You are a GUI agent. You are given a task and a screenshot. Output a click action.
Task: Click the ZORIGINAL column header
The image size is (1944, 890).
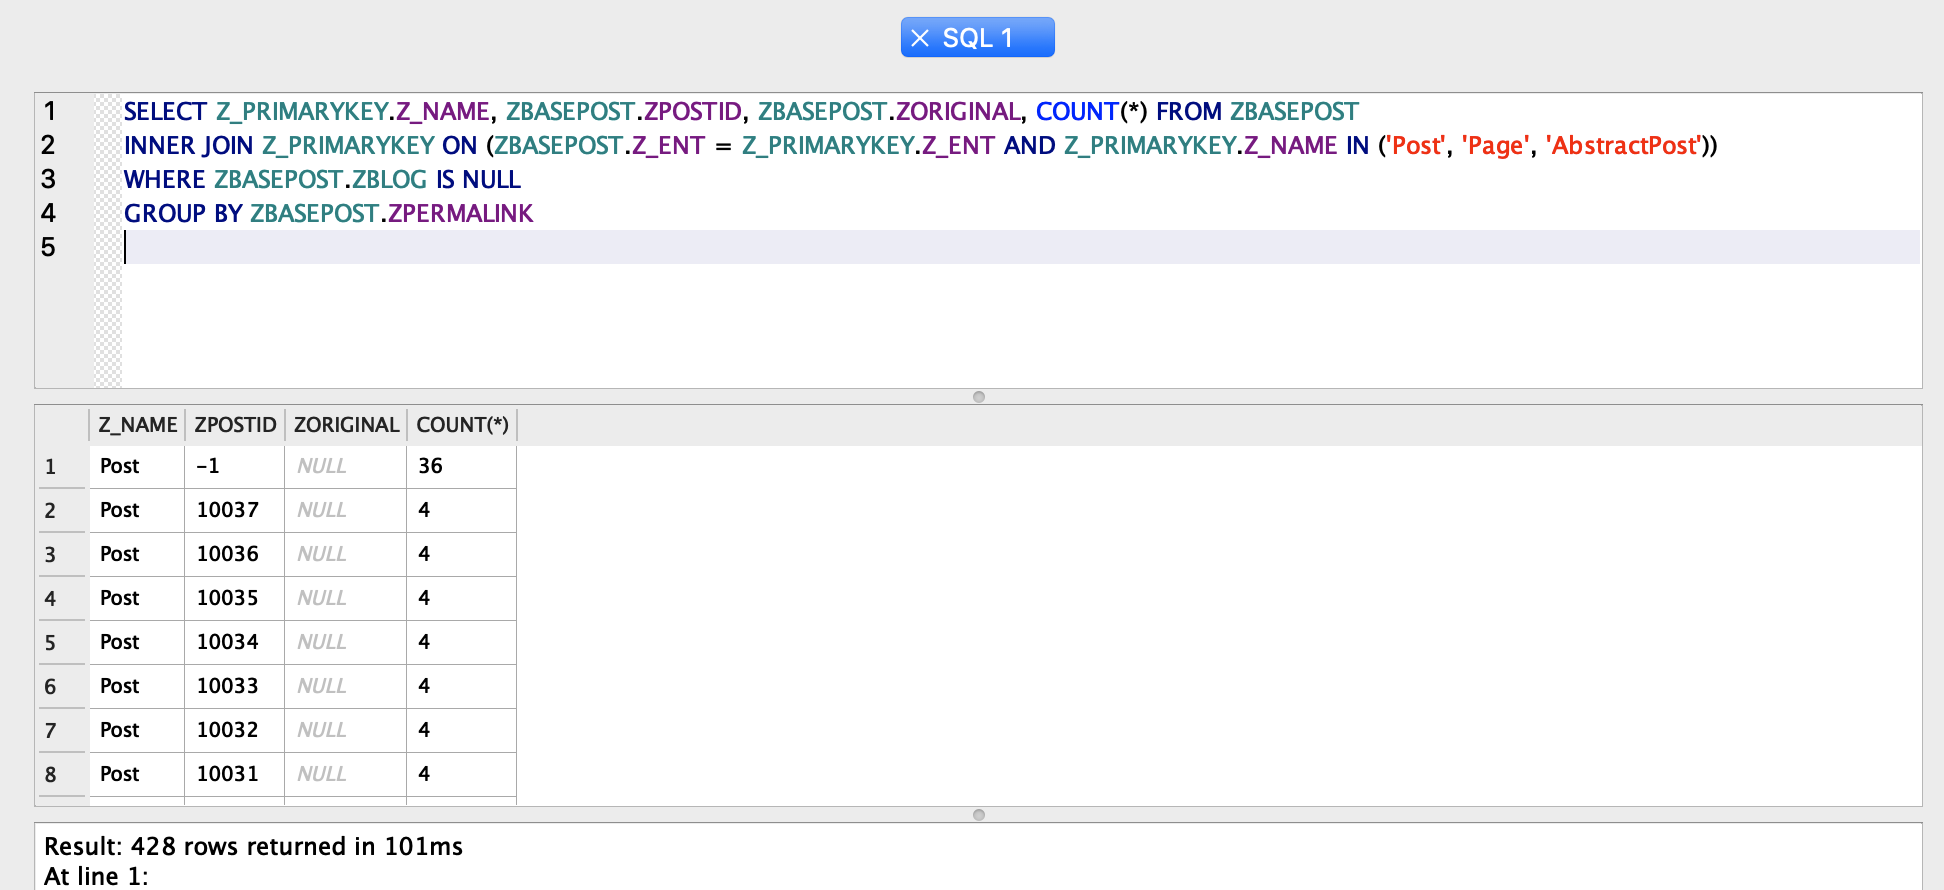(x=346, y=425)
